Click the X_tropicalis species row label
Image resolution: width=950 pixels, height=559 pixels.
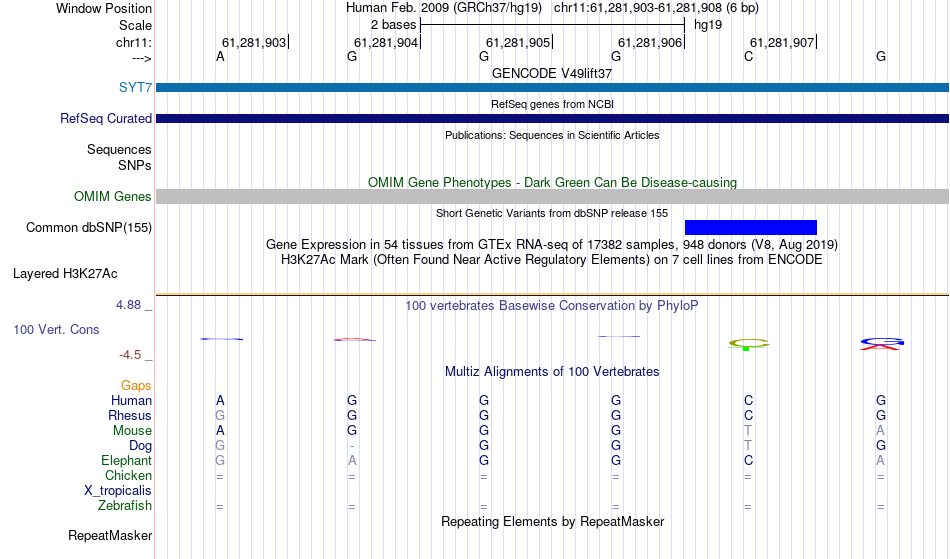118,491
